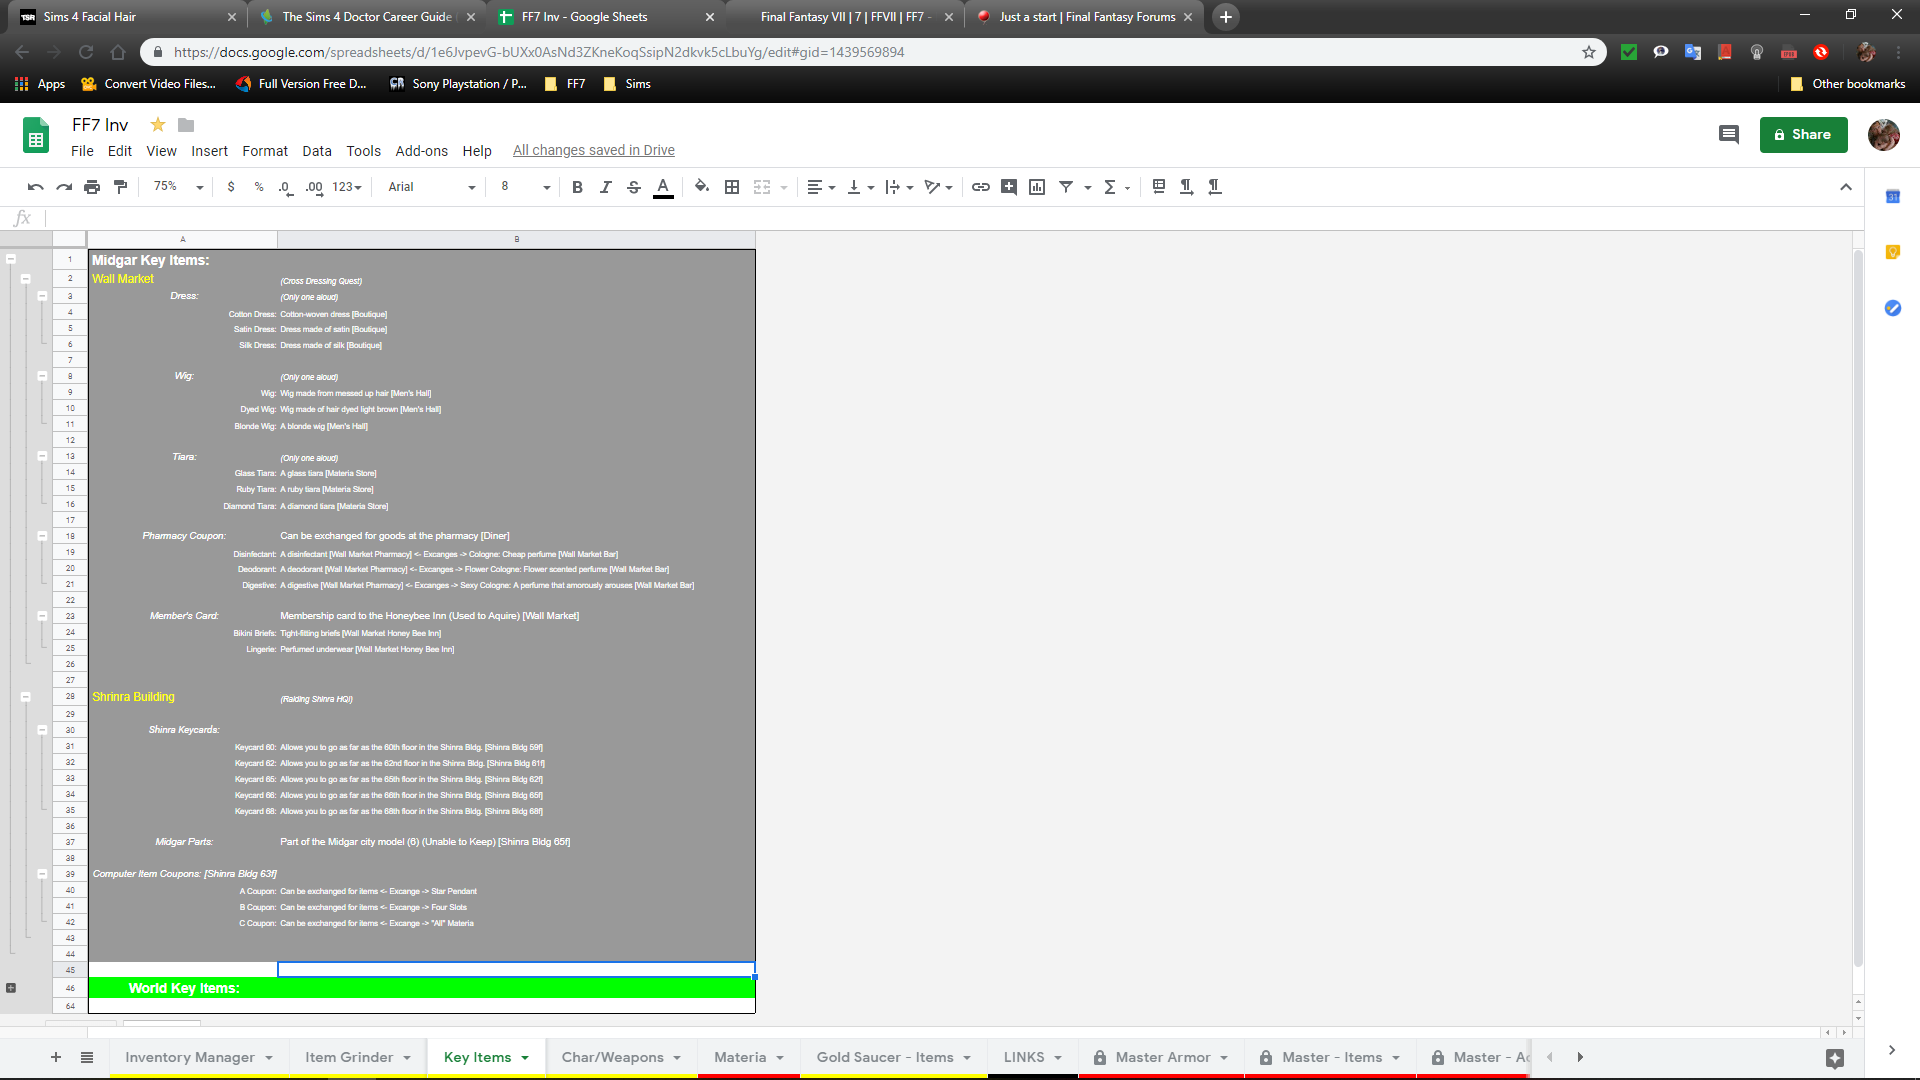The height and width of the screenshot is (1080, 1920).
Task: Open comment history
Action: (x=1728, y=135)
